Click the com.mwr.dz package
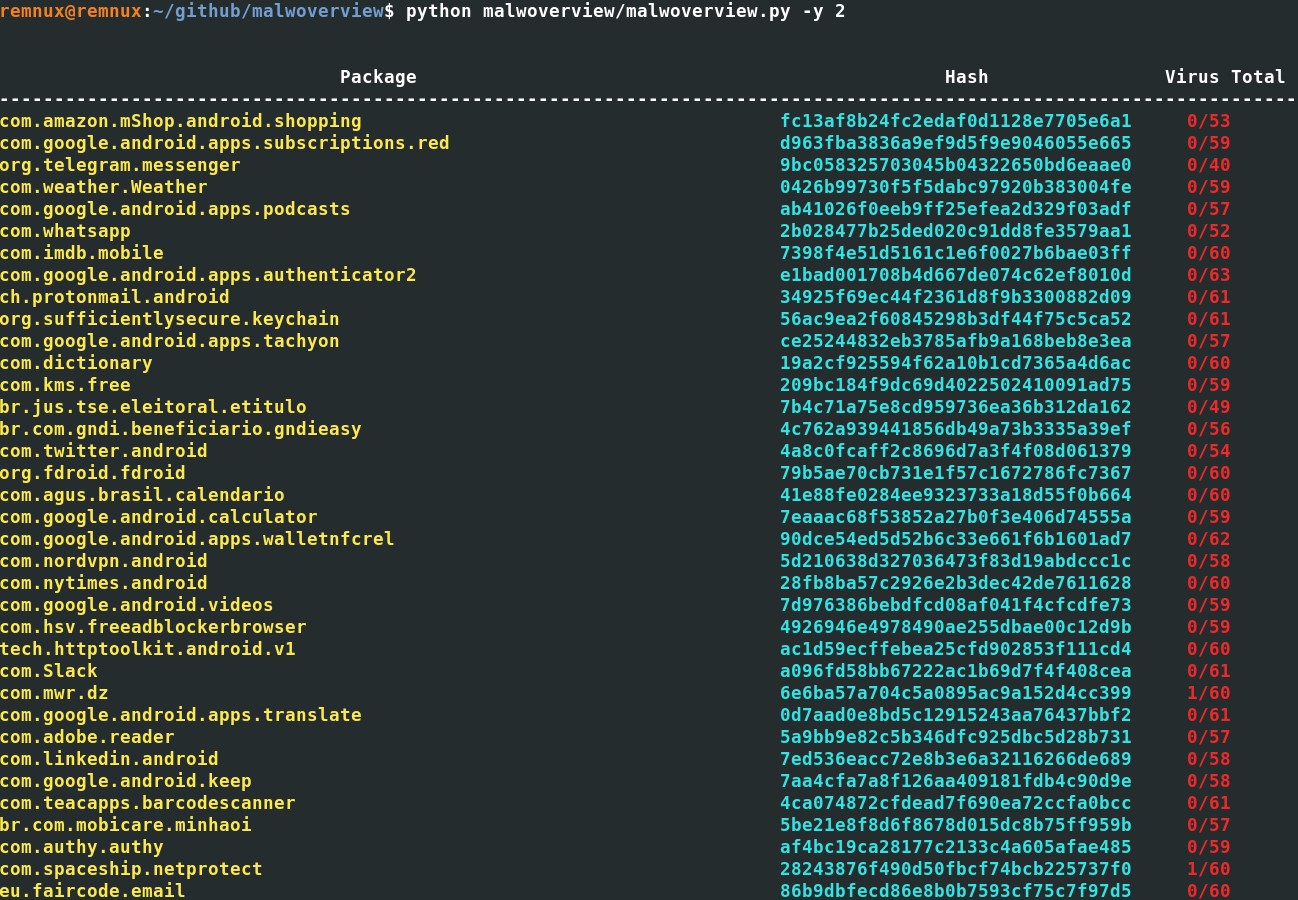Viewport: 1298px width, 900px height. (x=54, y=693)
